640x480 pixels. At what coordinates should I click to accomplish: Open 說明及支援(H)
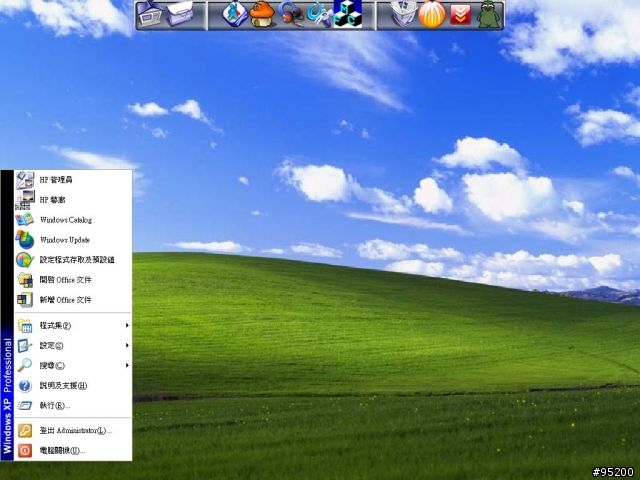click(73, 385)
